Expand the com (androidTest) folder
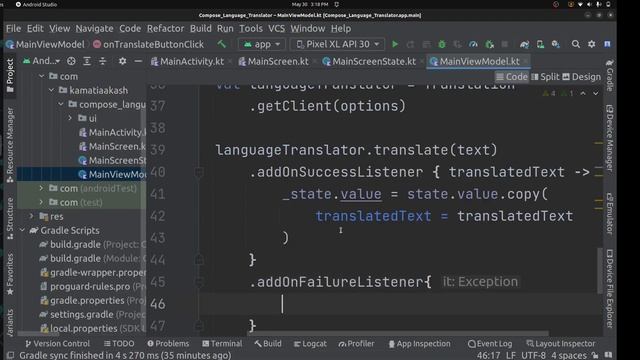The width and height of the screenshot is (640, 360). click(x=41, y=189)
